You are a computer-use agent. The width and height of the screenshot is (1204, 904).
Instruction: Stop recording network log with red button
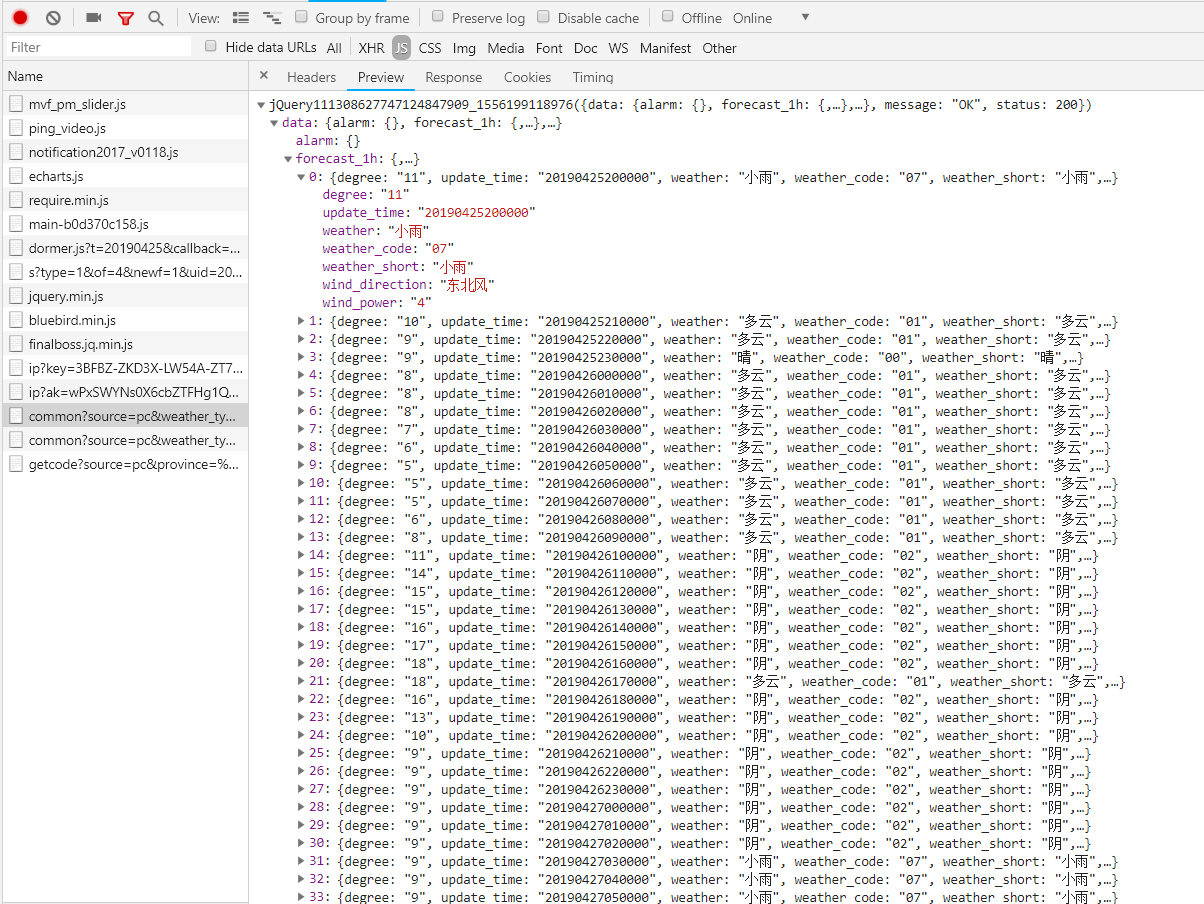point(20,18)
